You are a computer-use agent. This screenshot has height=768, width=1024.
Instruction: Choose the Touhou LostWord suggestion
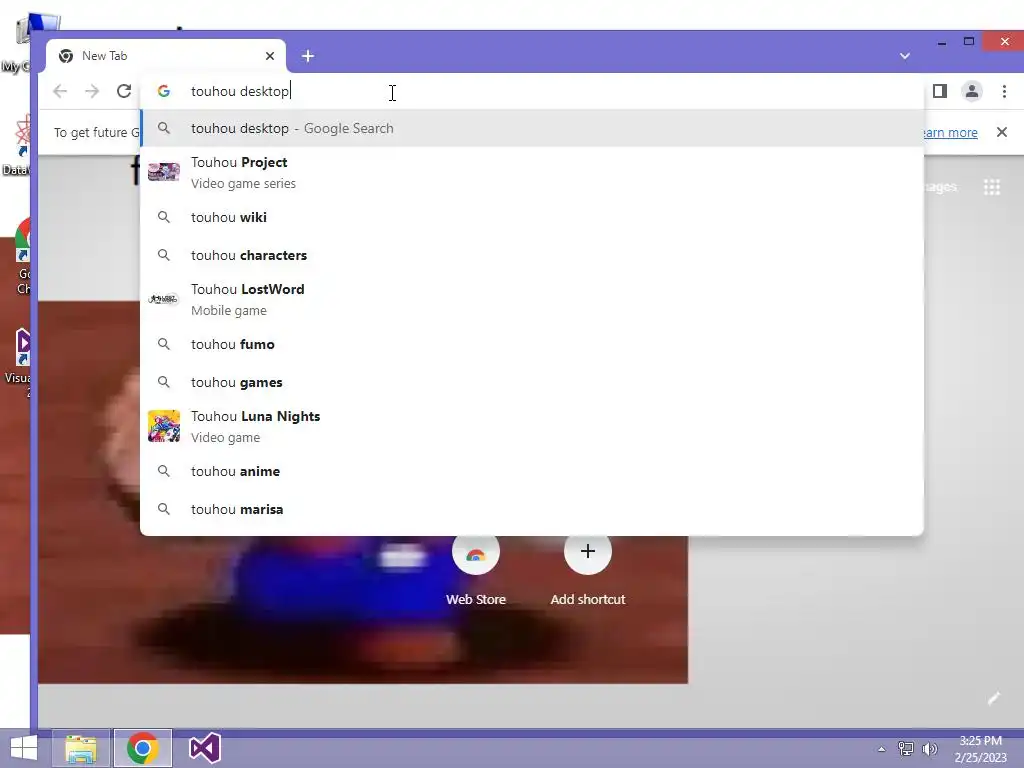(x=532, y=300)
